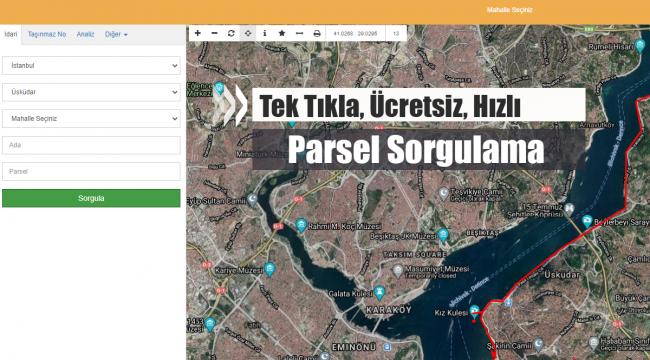Viewport: 650px width, 360px height.
Task: Open the İstanbul province dropdown
Action: tap(91, 66)
